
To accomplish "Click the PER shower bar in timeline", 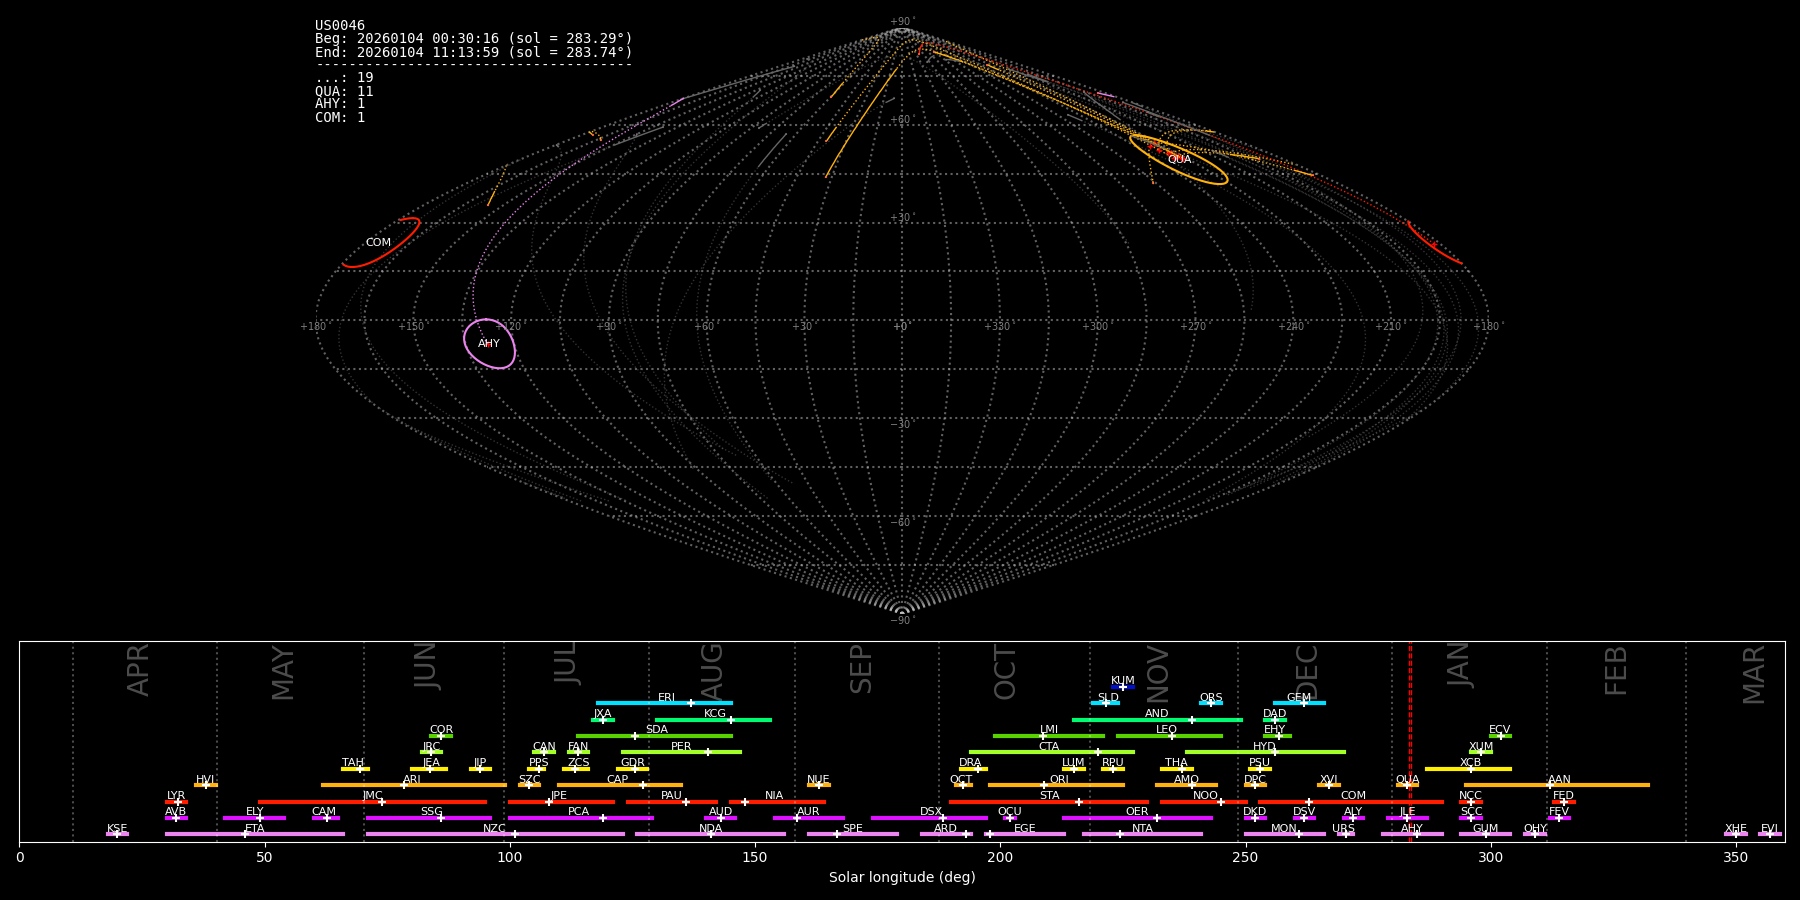I will [x=681, y=752].
